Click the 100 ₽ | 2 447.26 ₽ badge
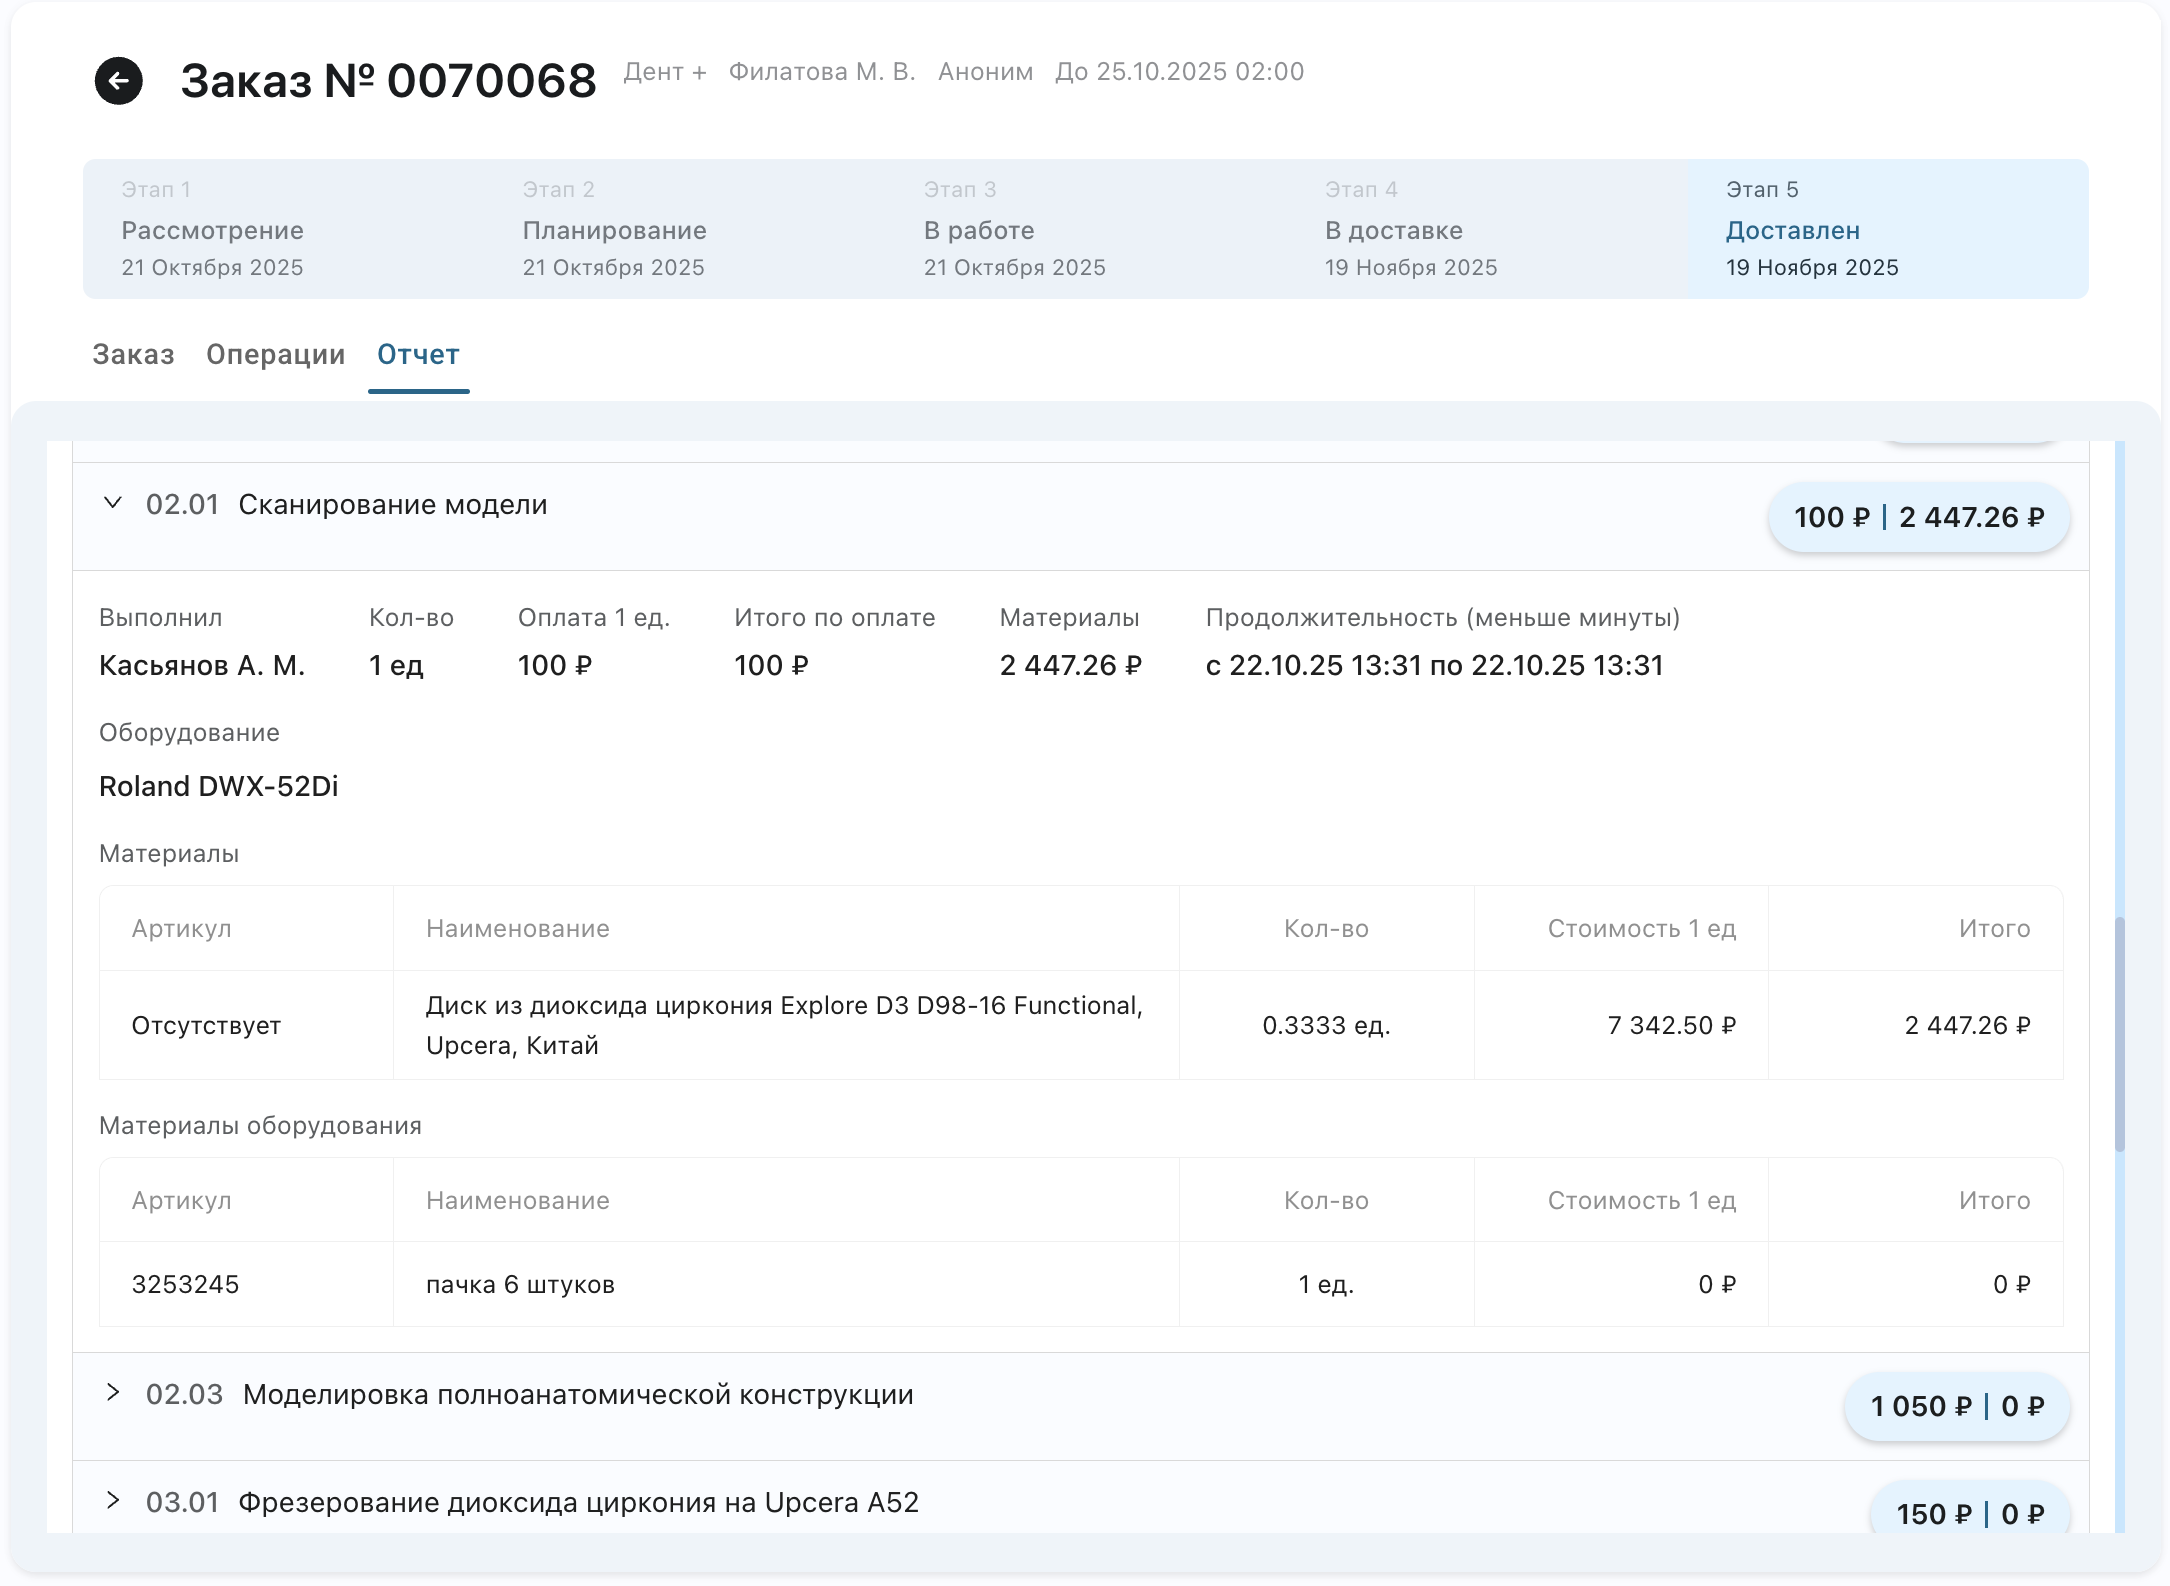This screenshot has width=2170, height=1586. [1918, 517]
